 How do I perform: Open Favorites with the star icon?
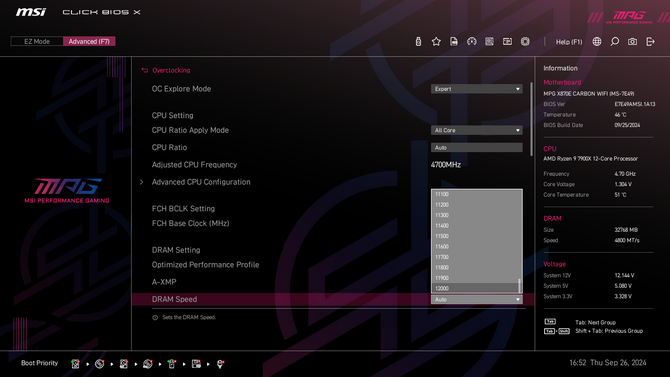[x=436, y=41]
